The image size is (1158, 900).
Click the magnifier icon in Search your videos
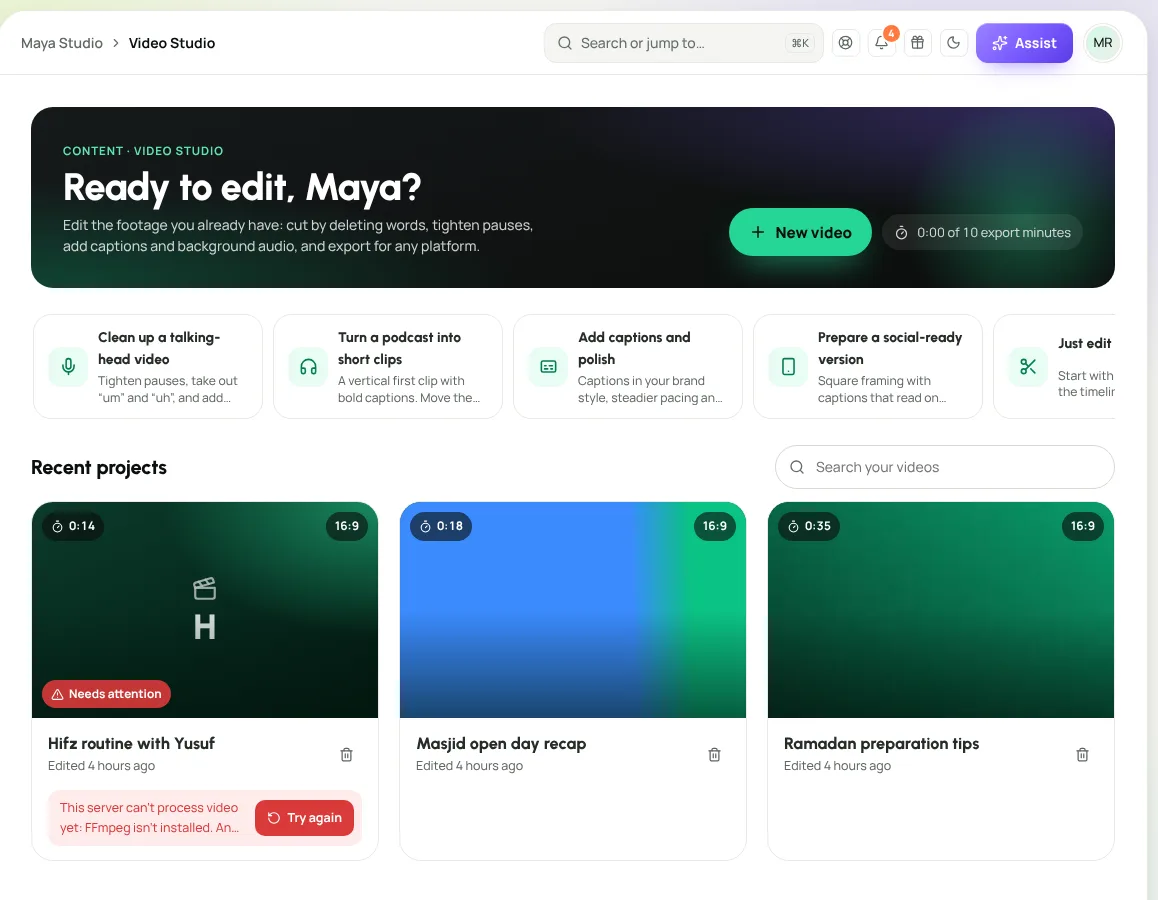point(797,467)
